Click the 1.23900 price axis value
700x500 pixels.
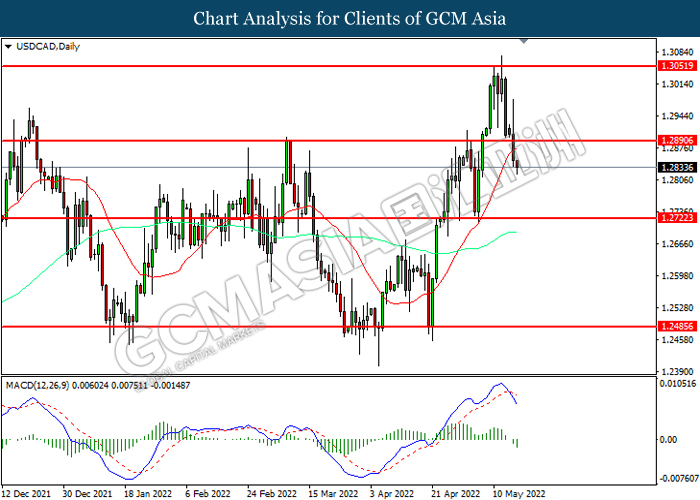[678, 371]
